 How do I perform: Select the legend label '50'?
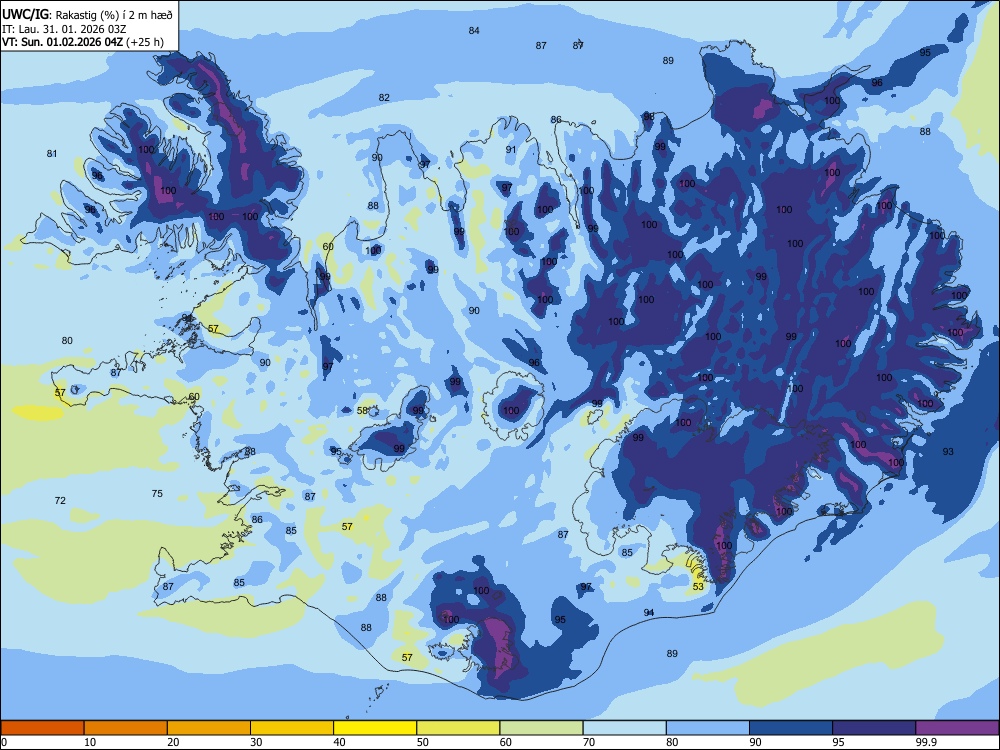pyautogui.click(x=422, y=742)
